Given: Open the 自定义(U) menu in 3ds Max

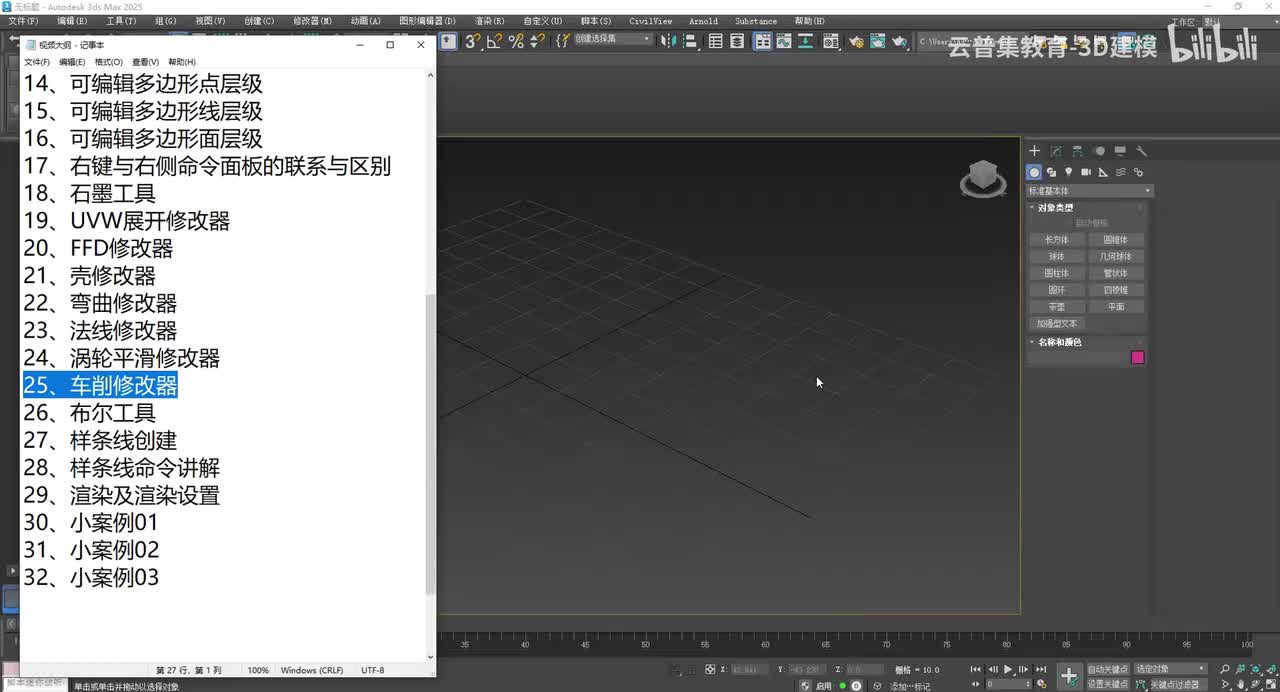Looking at the screenshot, I should click(542, 21).
